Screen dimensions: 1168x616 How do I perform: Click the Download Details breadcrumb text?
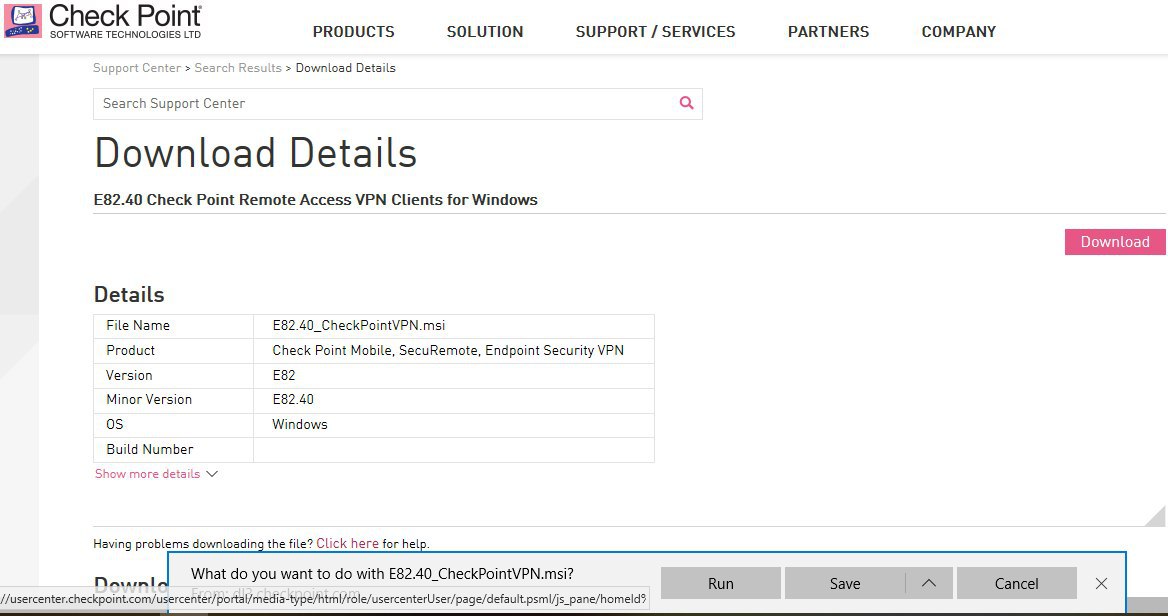point(346,68)
